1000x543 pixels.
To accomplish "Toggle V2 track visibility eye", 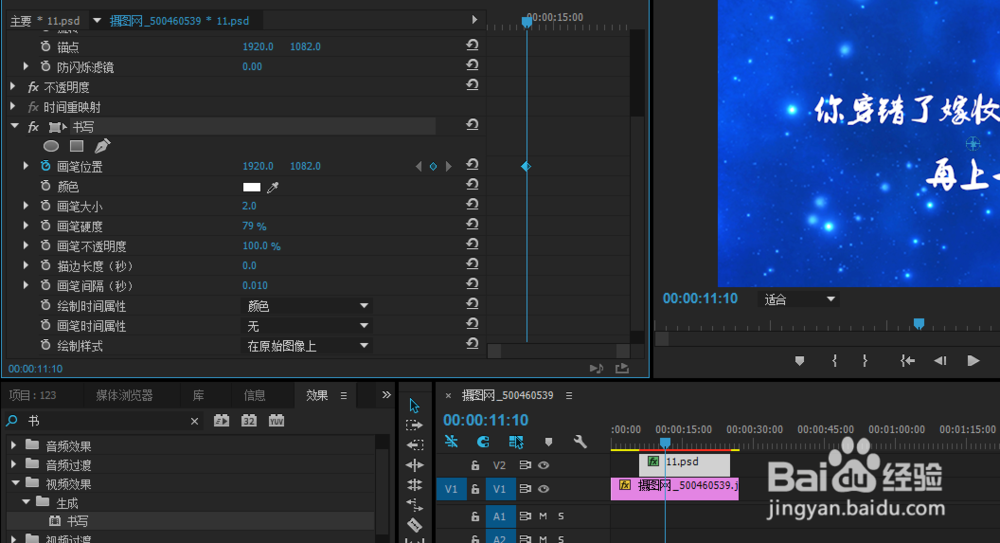I will (x=543, y=465).
